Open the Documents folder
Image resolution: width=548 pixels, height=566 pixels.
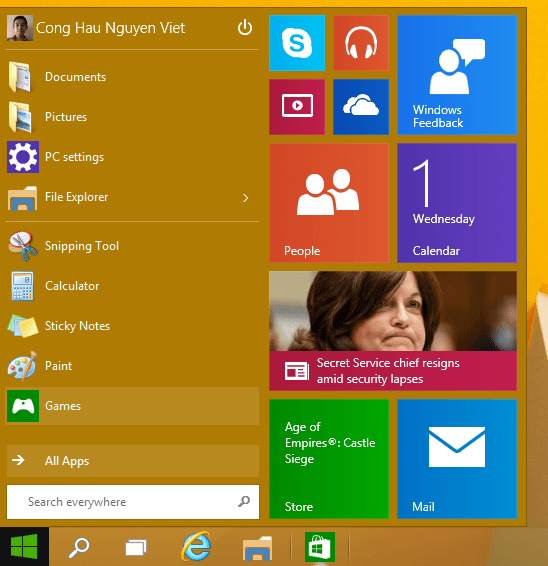coord(132,77)
